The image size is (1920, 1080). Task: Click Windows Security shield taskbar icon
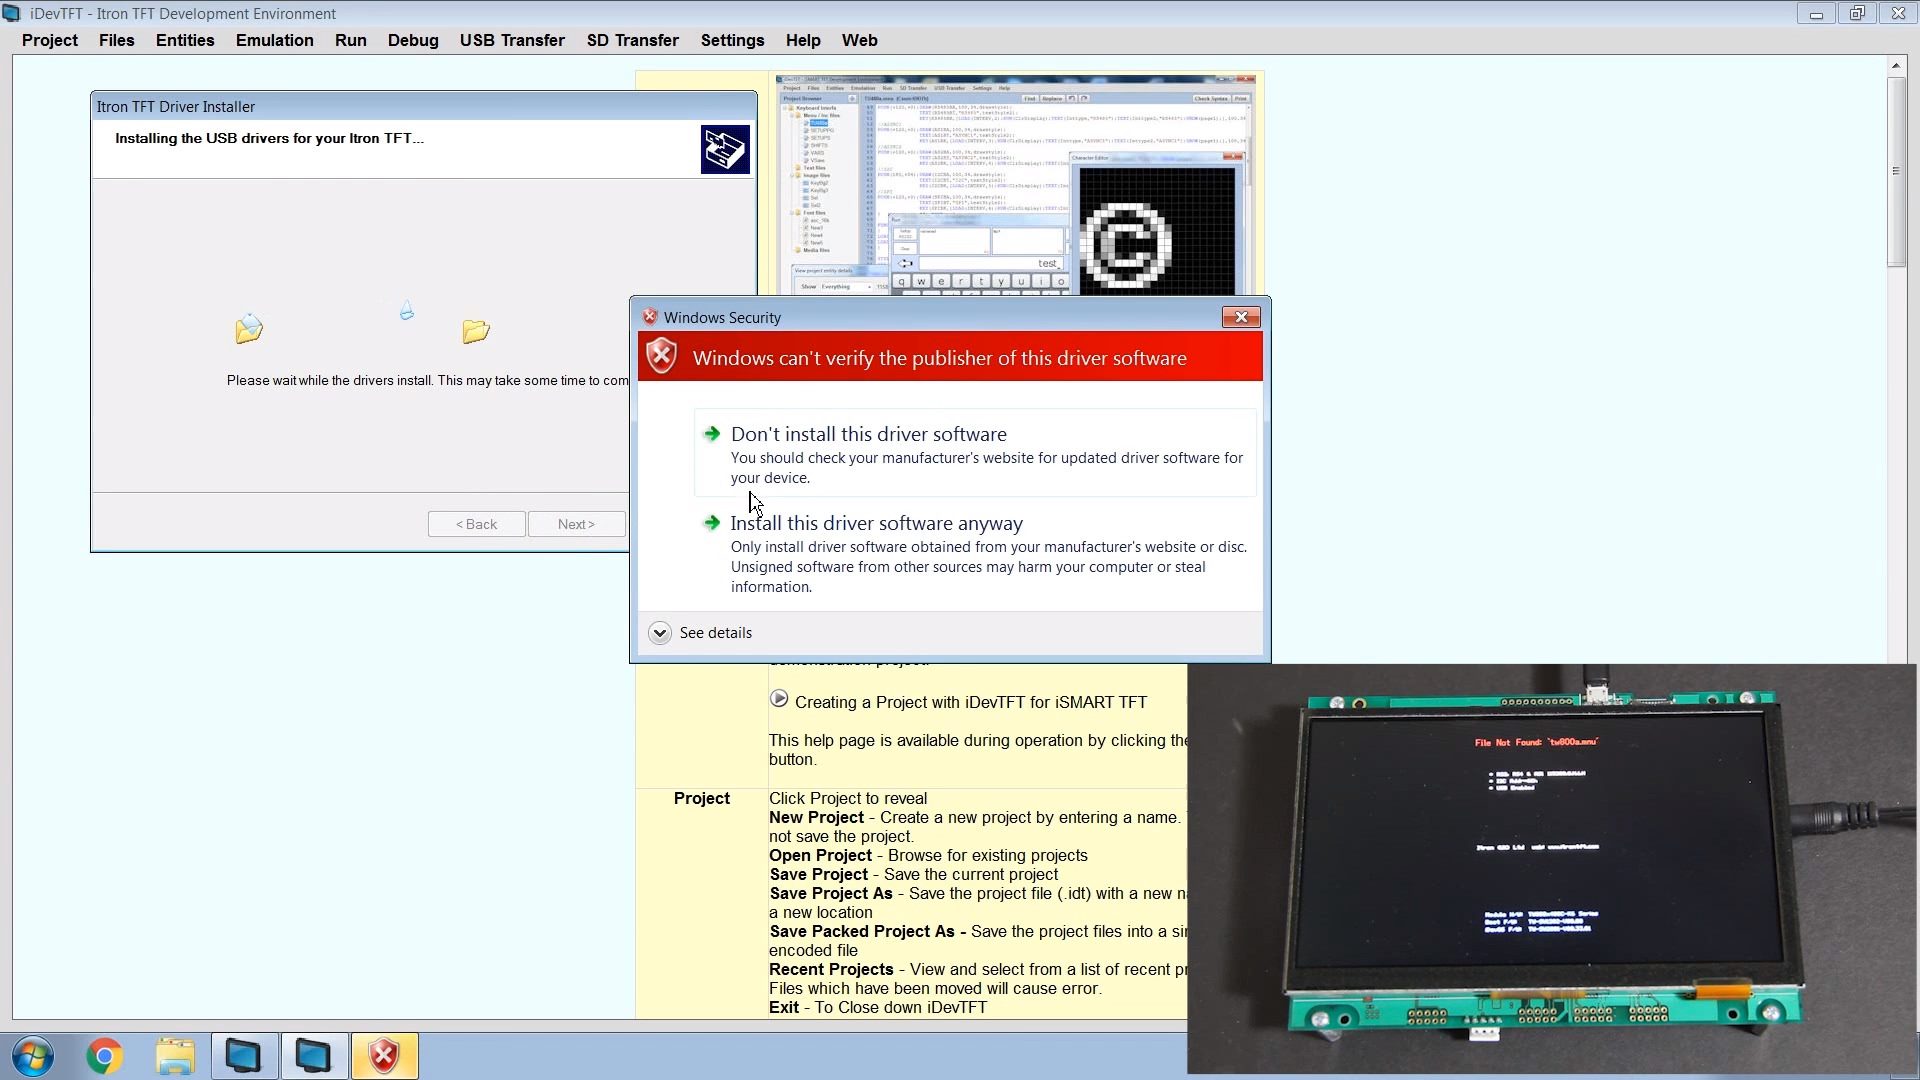coord(384,1056)
